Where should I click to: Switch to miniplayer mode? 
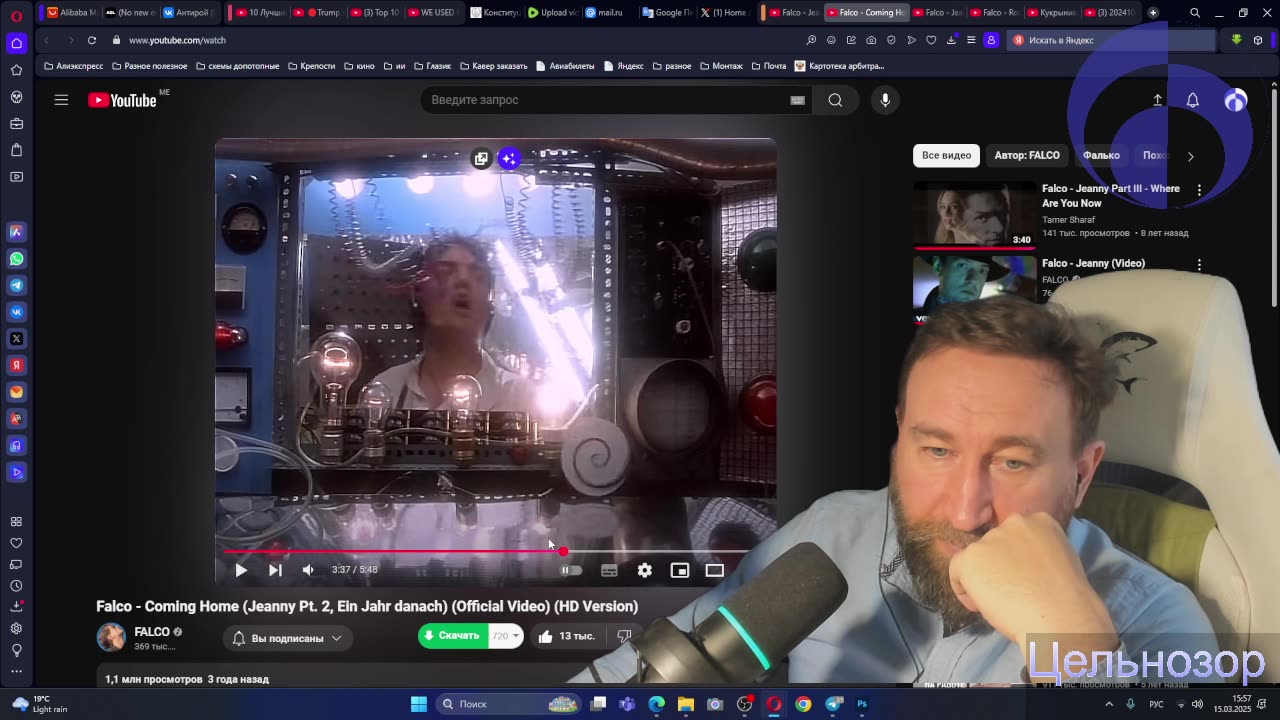[x=680, y=570]
